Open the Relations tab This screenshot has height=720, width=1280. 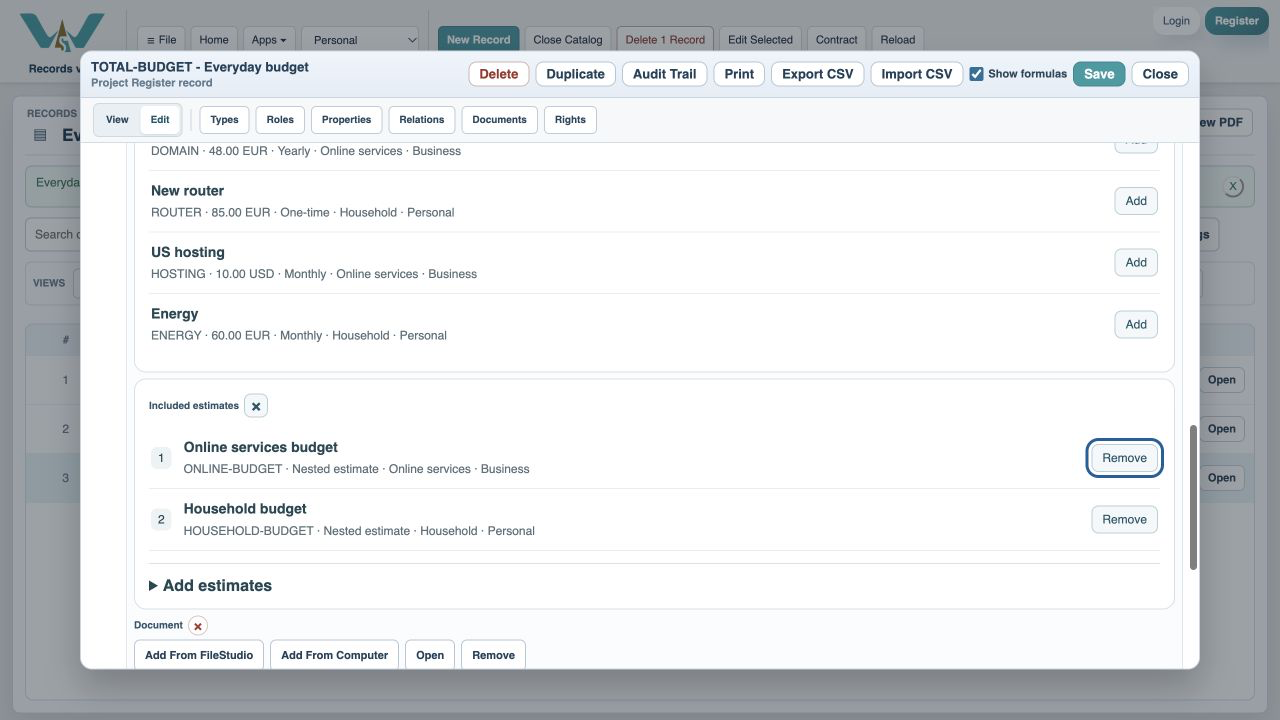point(422,120)
